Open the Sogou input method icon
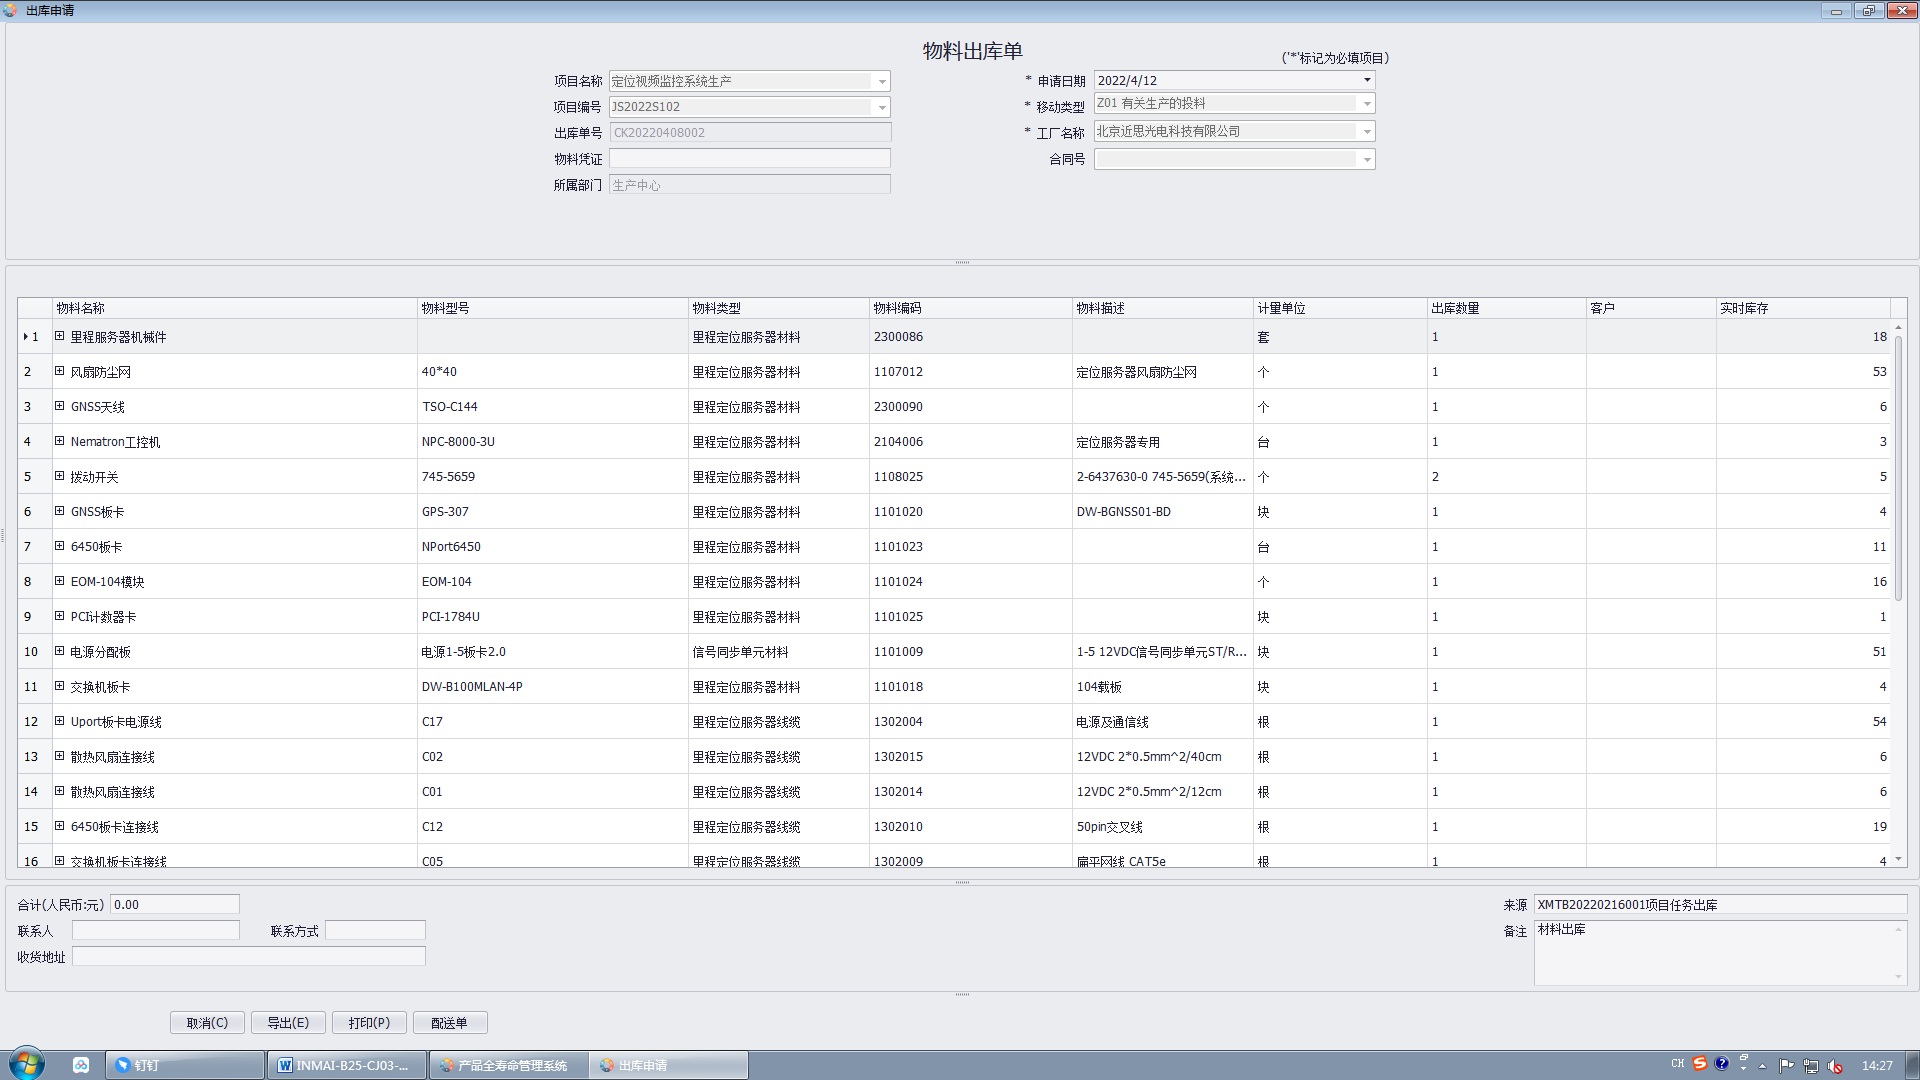1920x1080 pixels. click(1699, 1064)
